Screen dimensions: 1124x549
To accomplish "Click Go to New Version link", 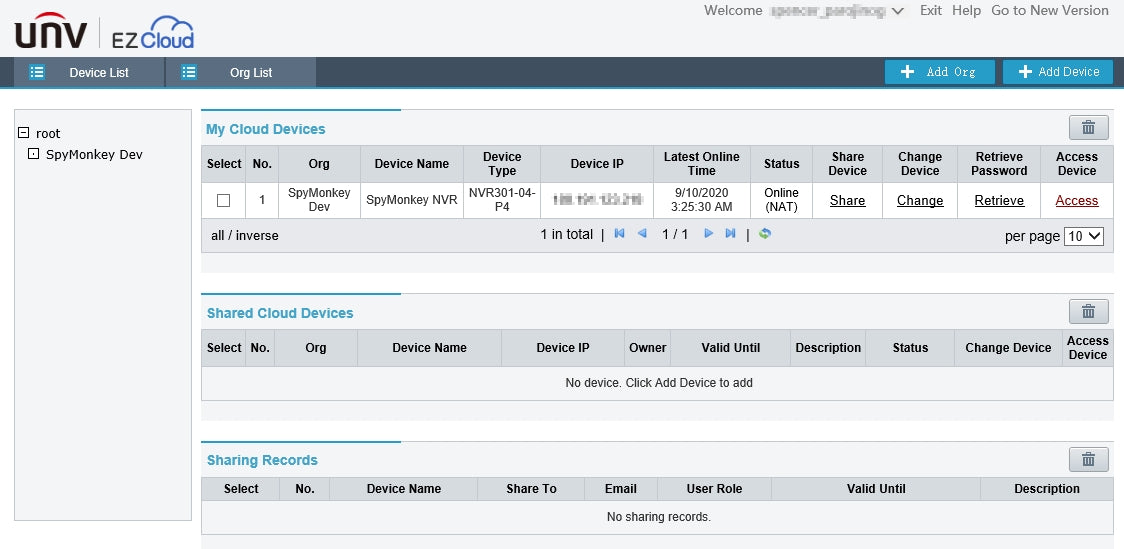I will click(x=1049, y=10).
